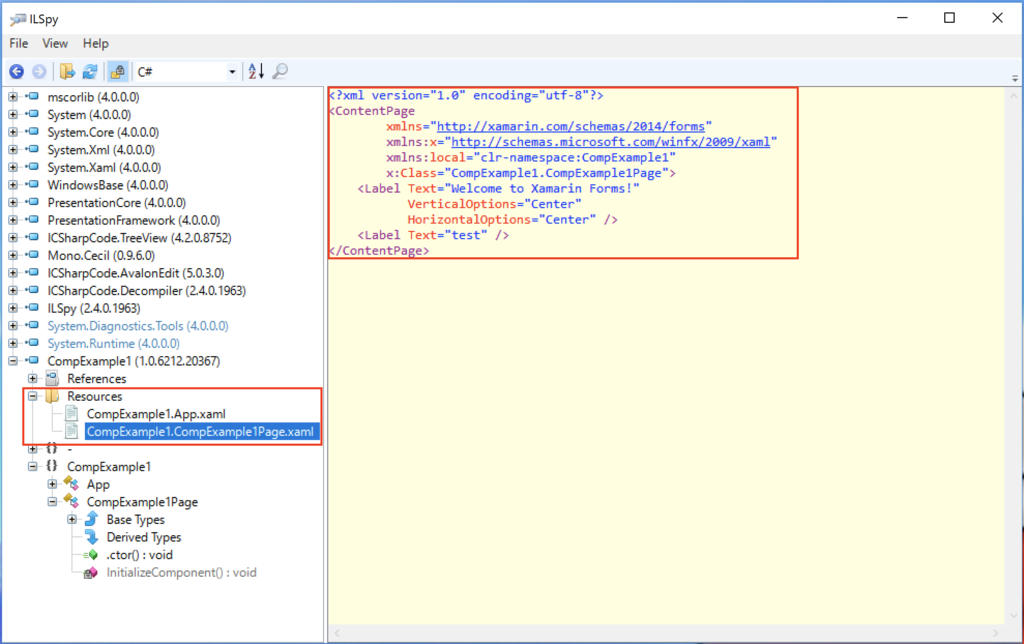
Task: Select ICSharpCode.TreeView assembly
Action: (x=139, y=238)
